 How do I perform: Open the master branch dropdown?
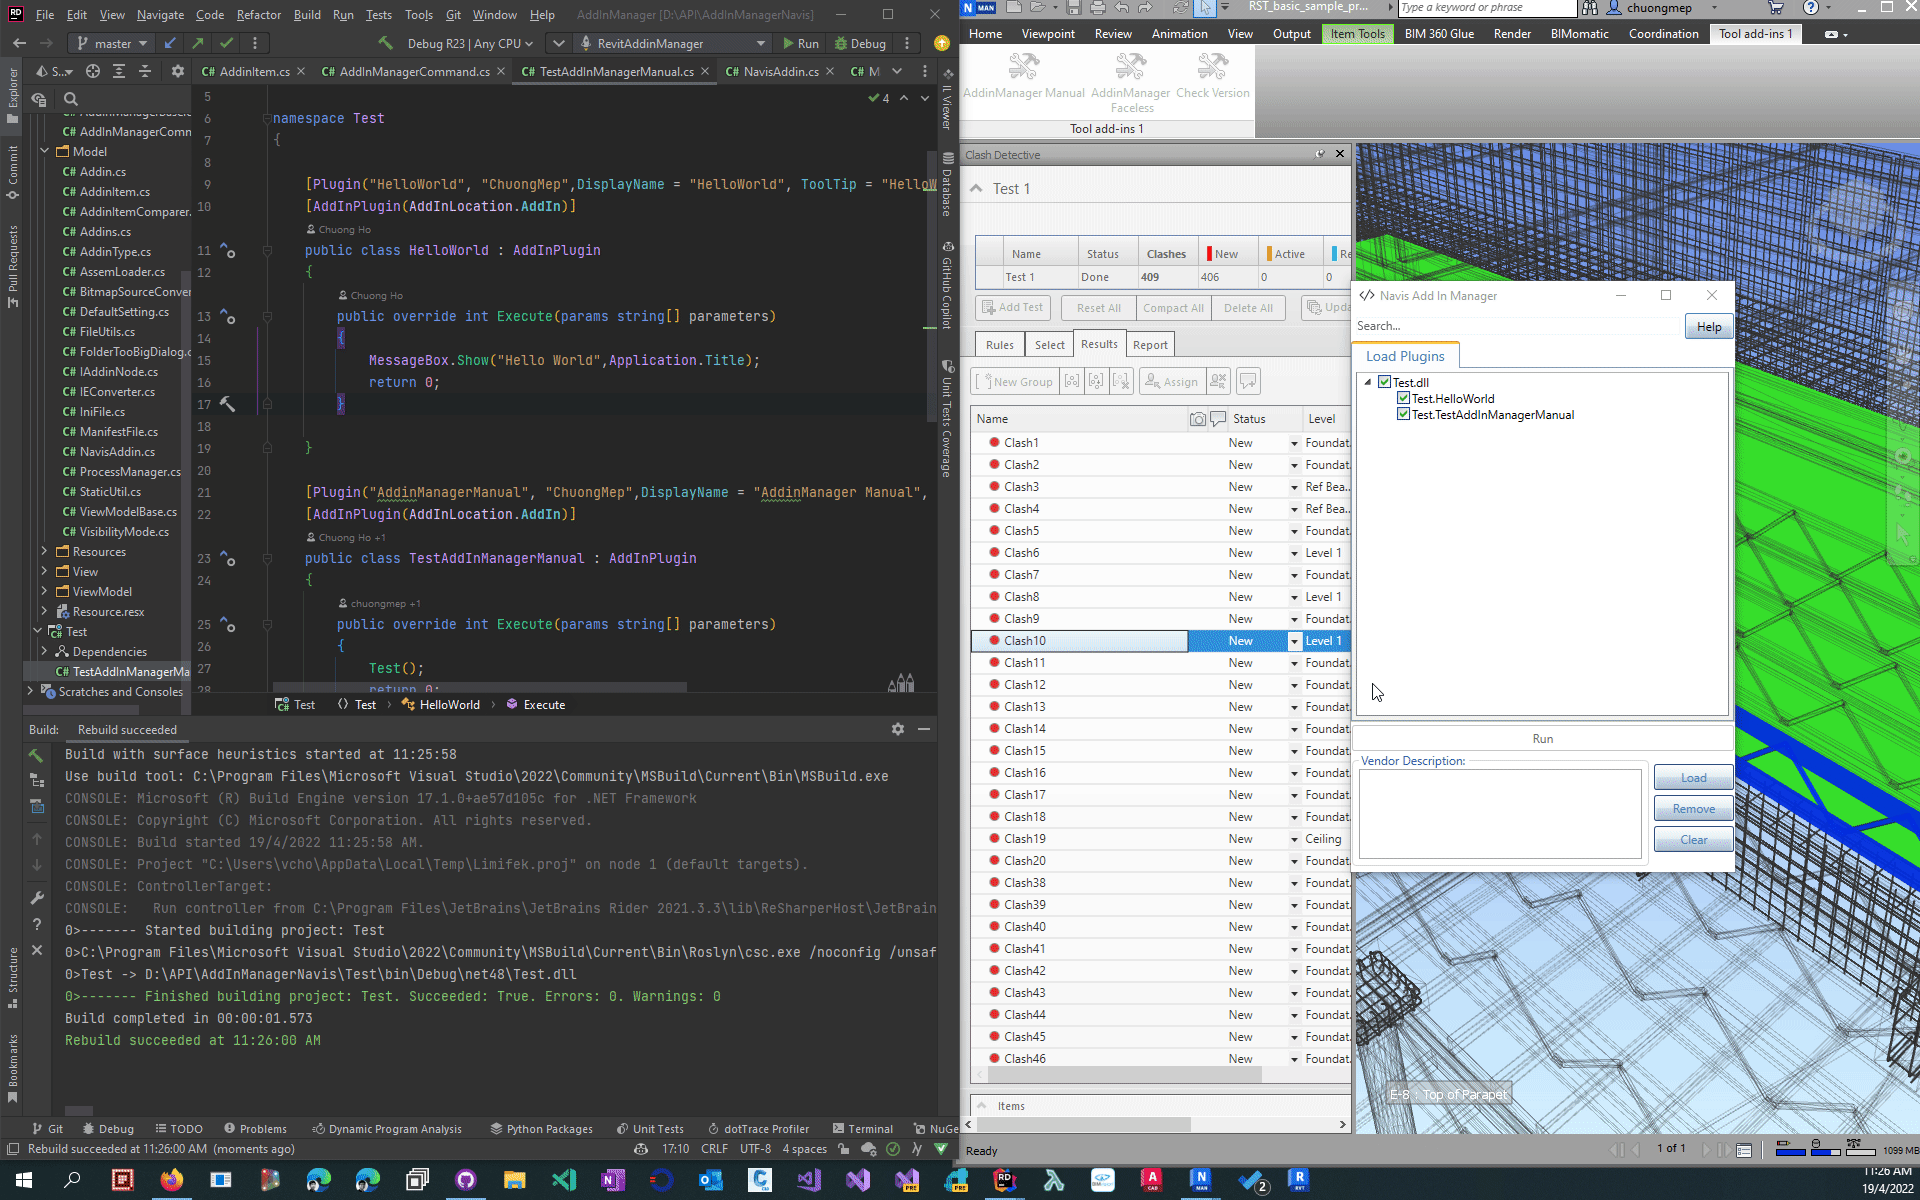tap(113, 43)
